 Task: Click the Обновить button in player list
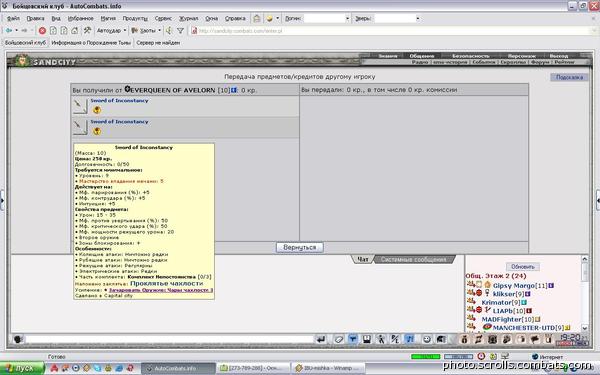pos(523,267)
